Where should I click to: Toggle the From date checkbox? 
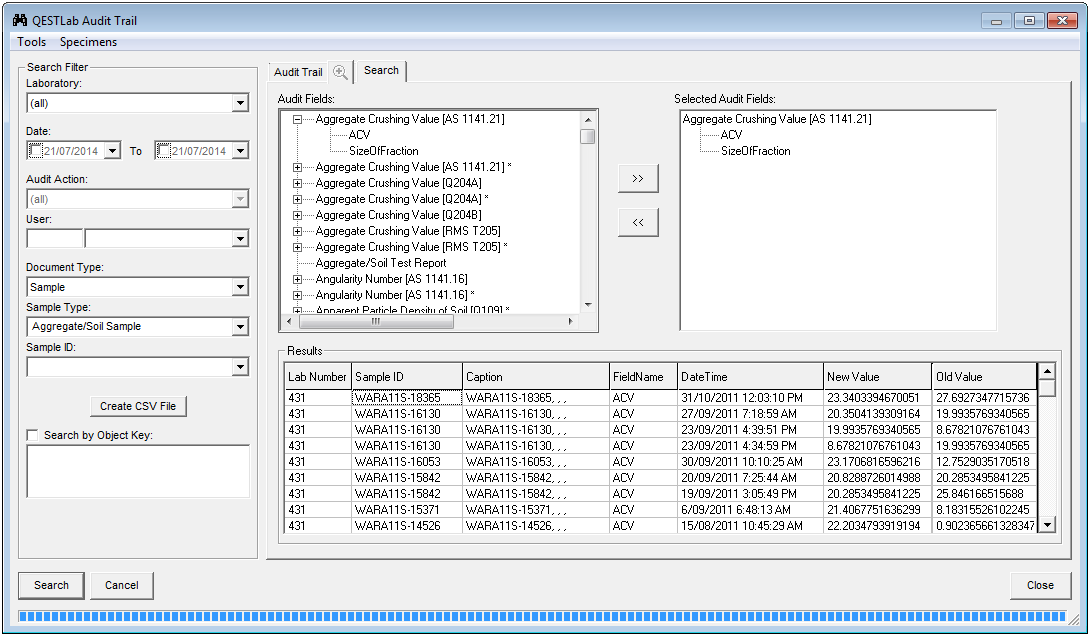tap(36, 151)
